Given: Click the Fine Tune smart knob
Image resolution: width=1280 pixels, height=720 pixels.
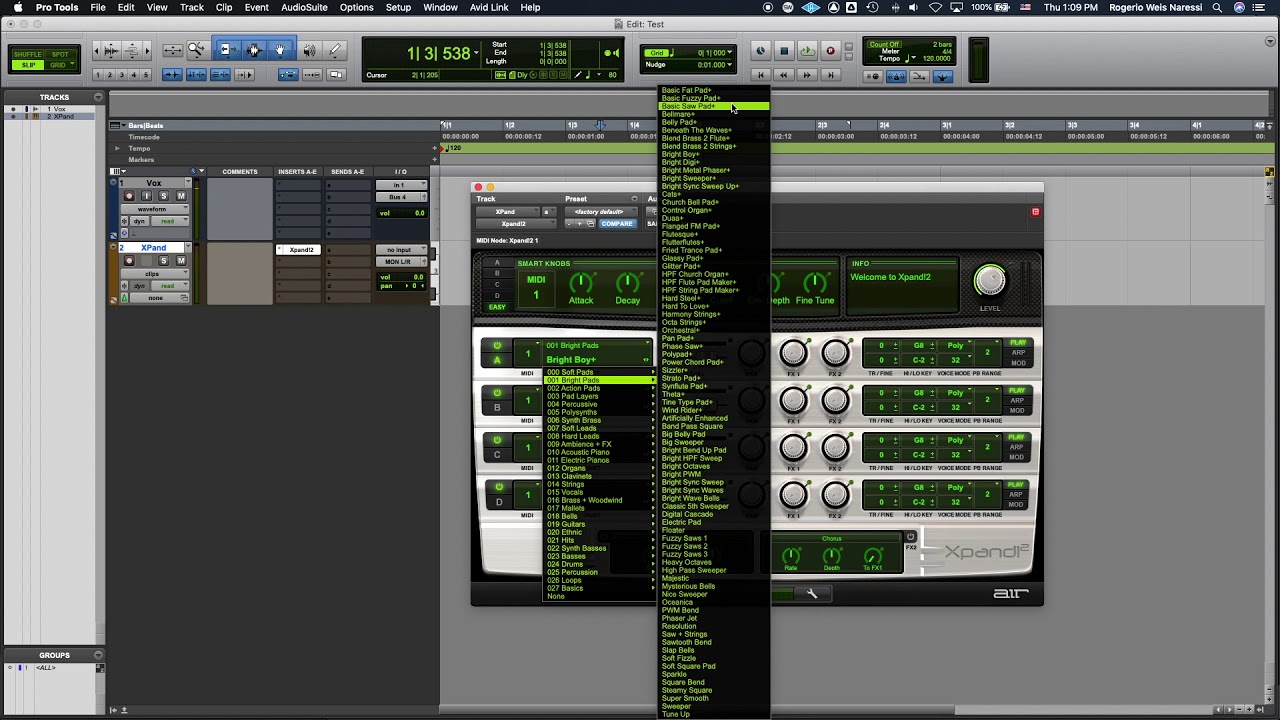Looking at the screenshot, I should coord(815,284).
